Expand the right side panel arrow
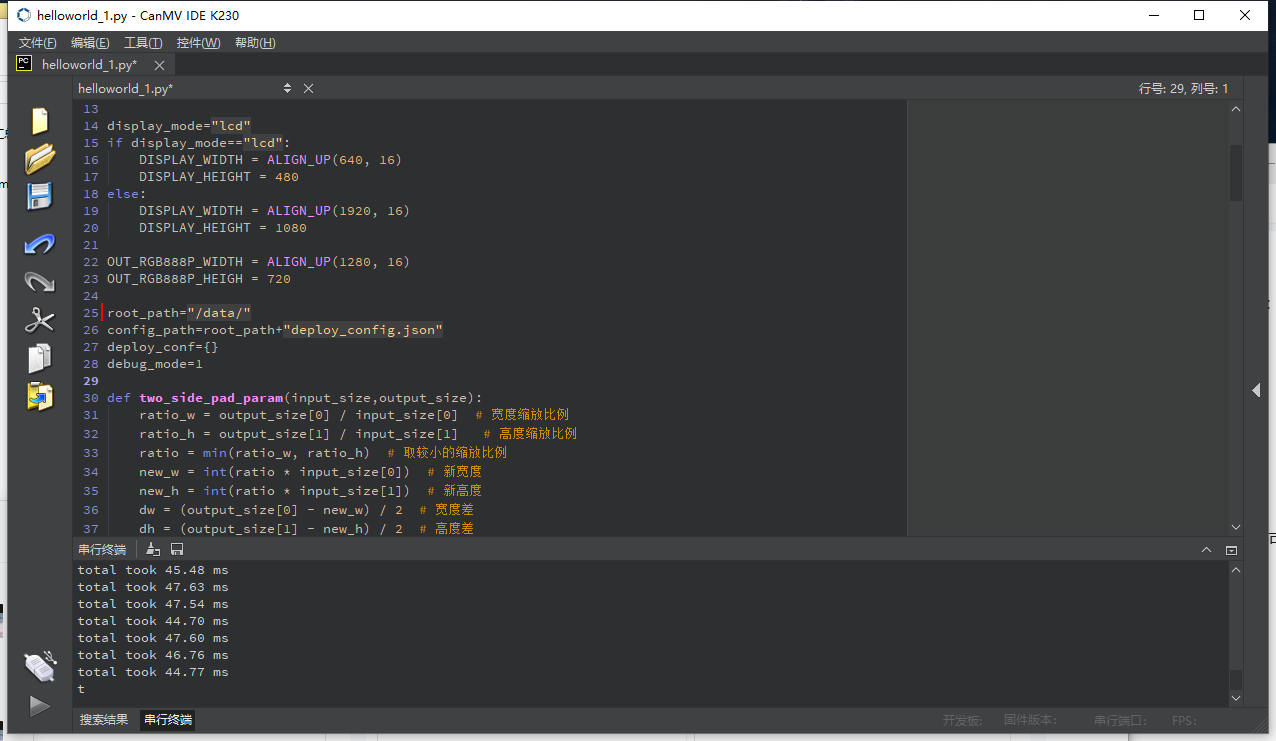Screen dimensions: 1276x741 pyautogui.click(x=1257, y=391)
